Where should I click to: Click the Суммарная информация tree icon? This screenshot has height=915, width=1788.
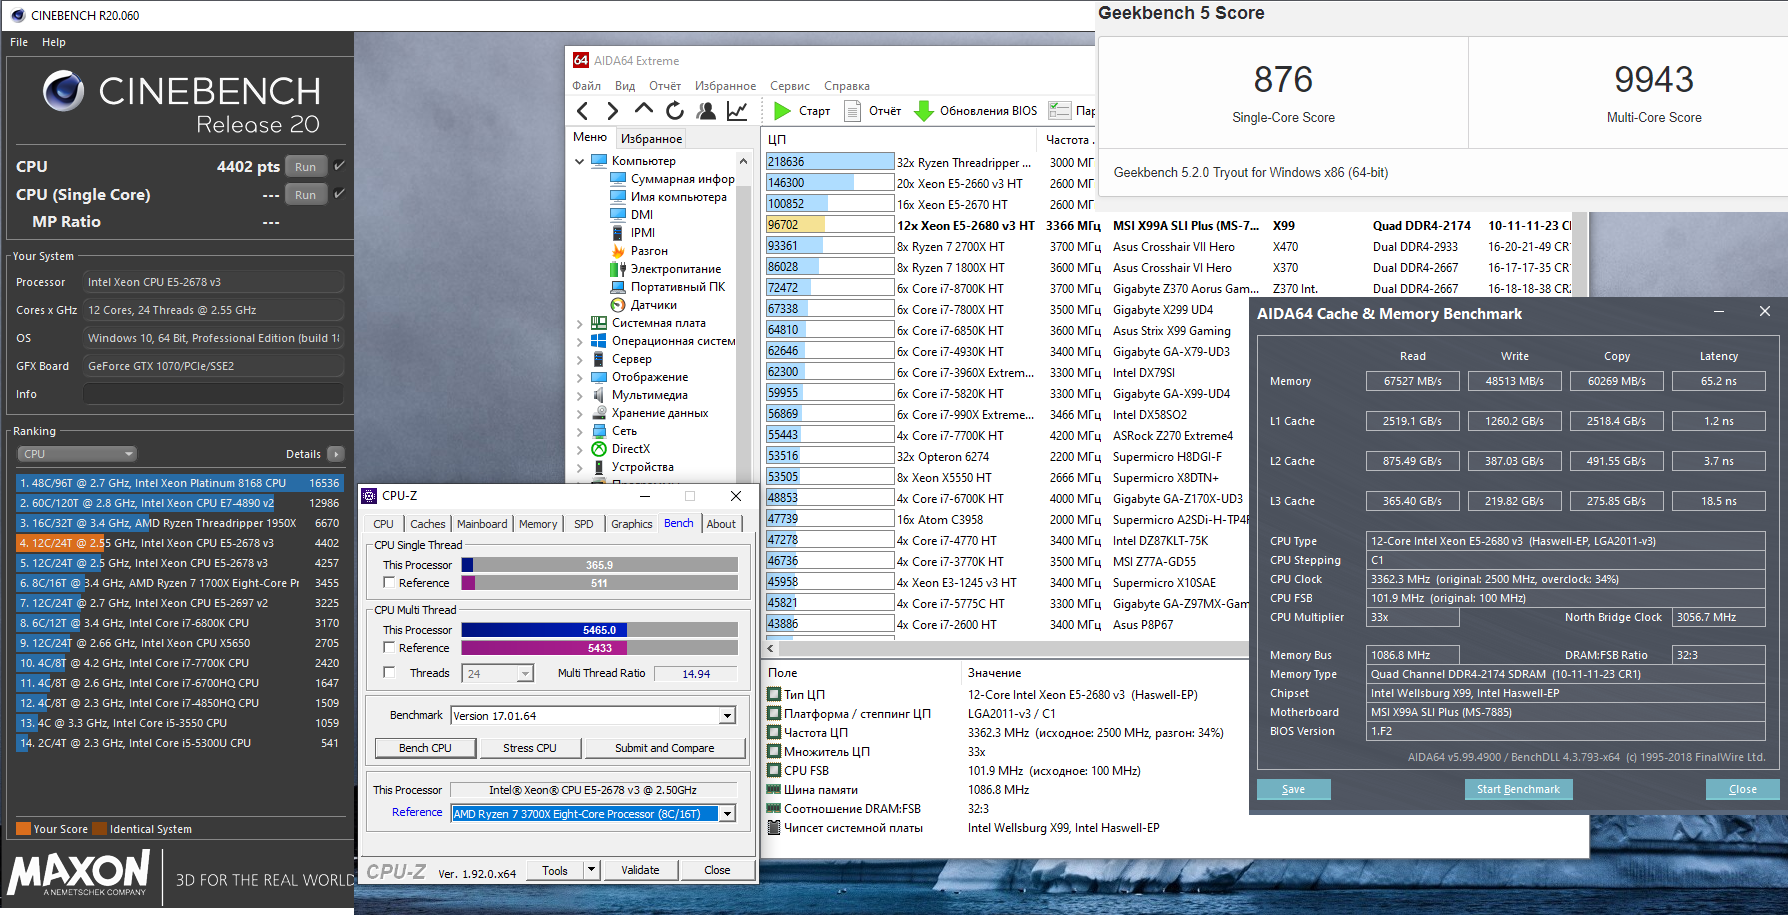pyautogui.click(x=618, y=179)
